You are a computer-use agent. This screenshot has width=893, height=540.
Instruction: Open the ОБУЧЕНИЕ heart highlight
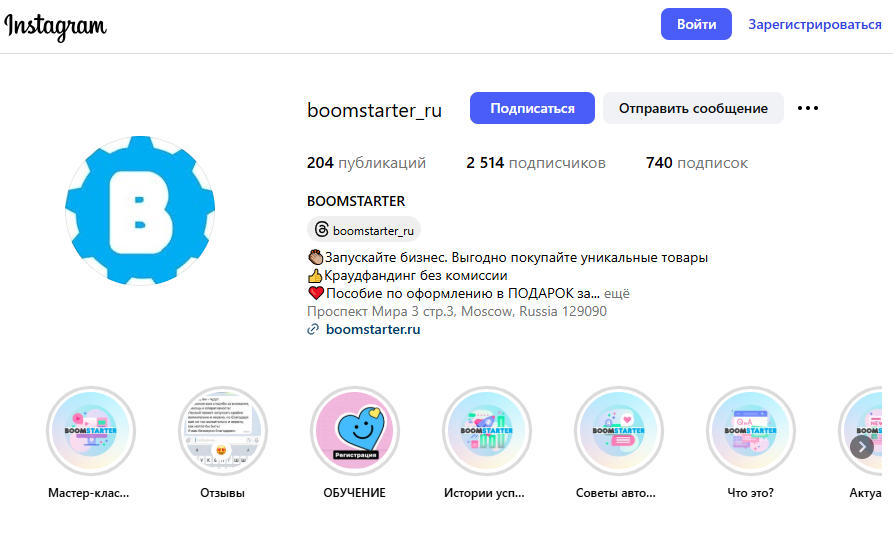355,431
